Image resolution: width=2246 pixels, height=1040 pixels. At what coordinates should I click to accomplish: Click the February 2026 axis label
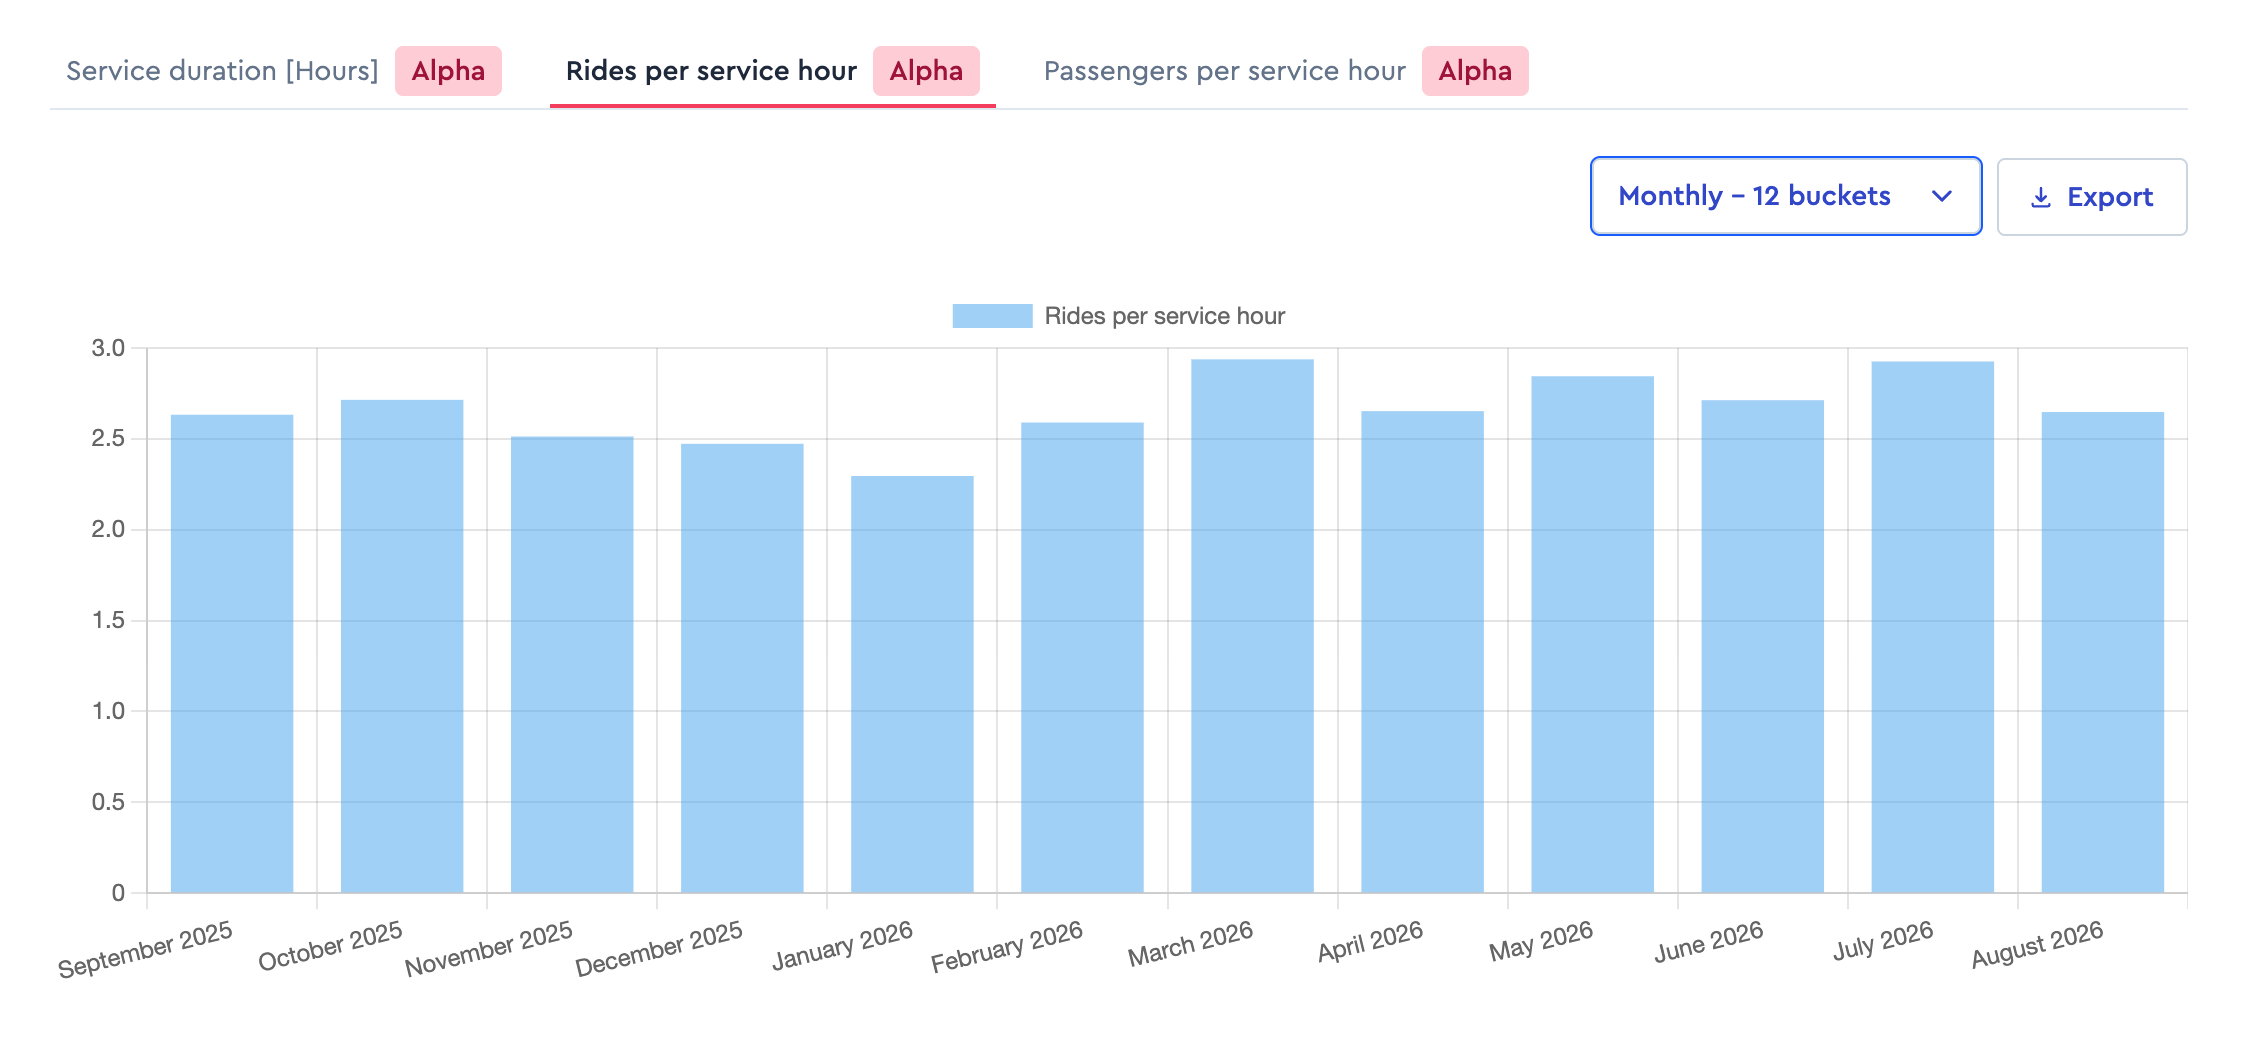[x=1006, y=947]
